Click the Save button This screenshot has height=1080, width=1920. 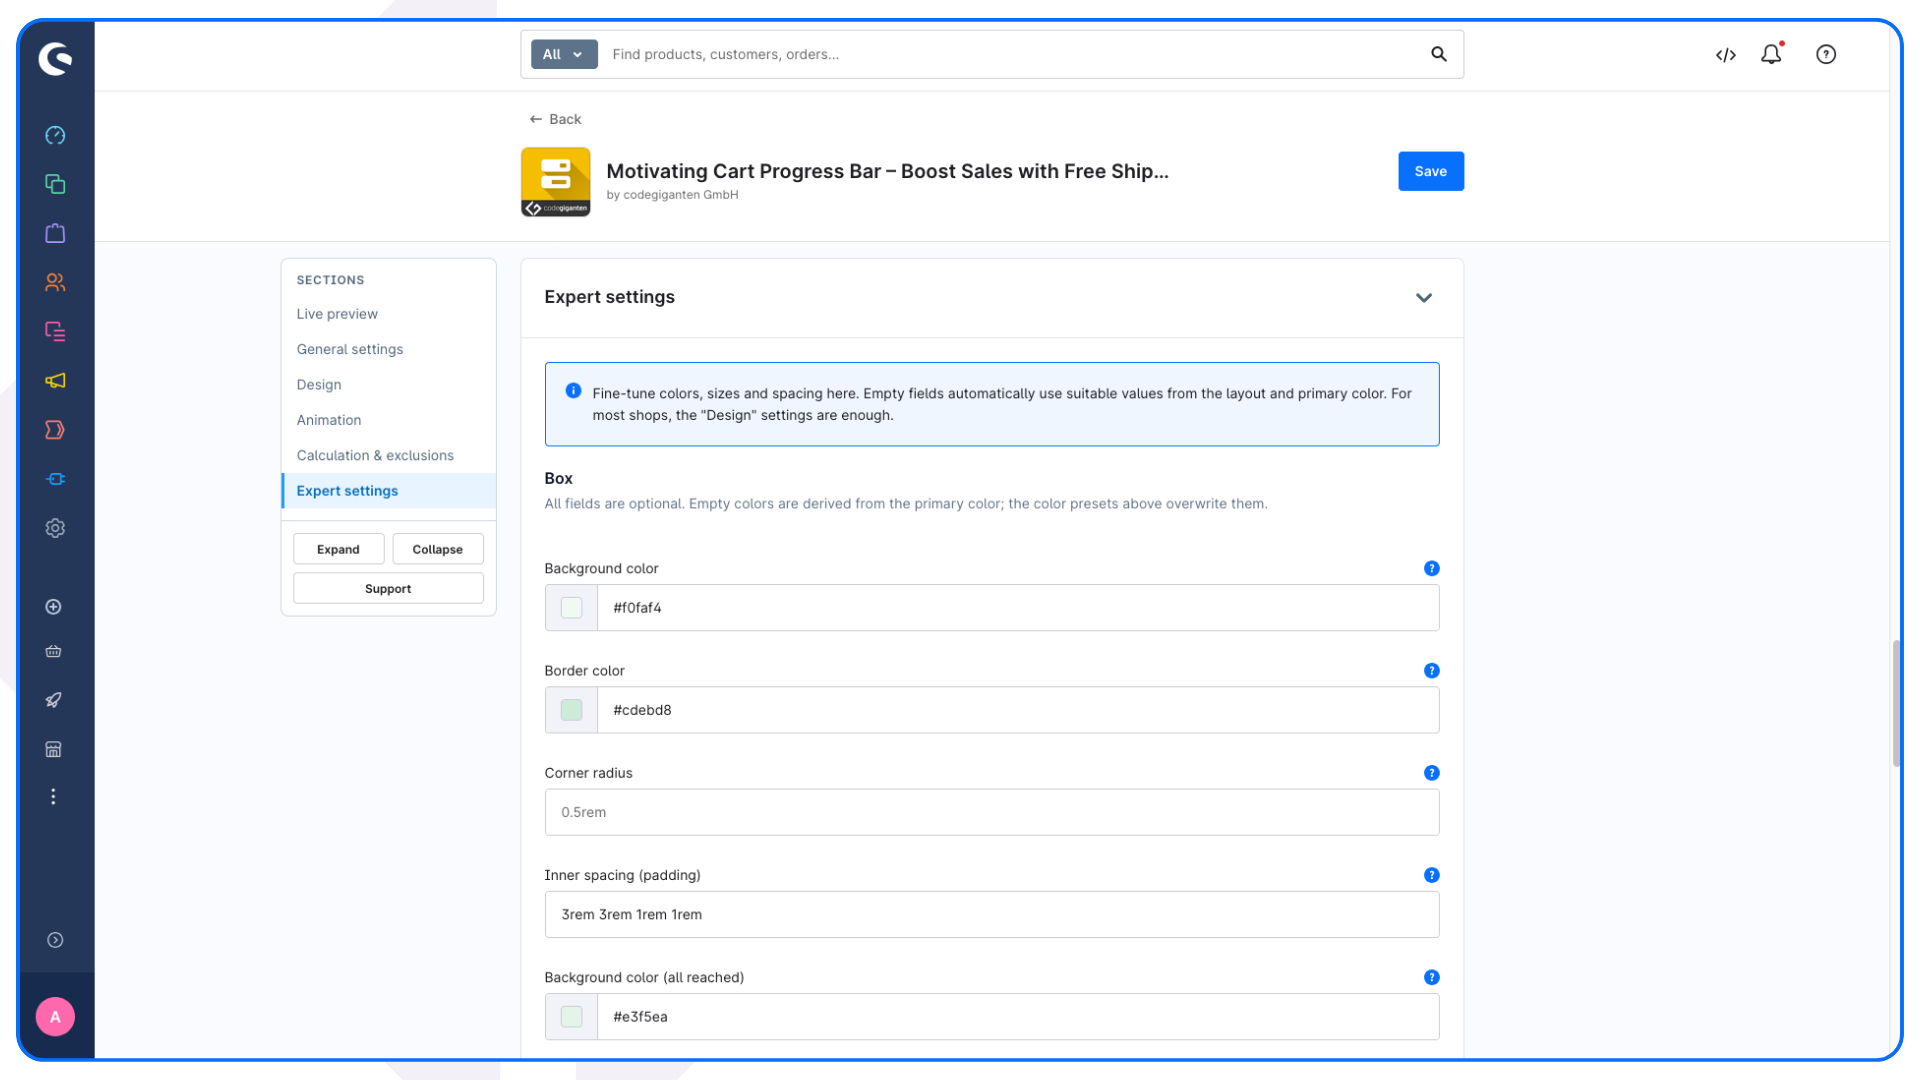[1431, 171]
